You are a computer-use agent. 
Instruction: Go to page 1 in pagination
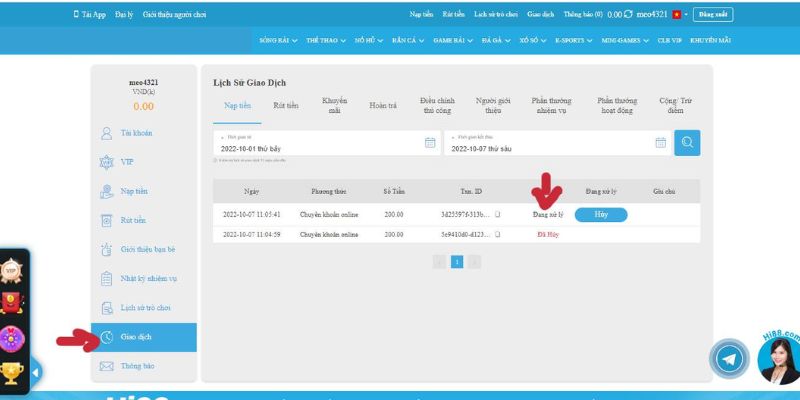tap(457, 262)
